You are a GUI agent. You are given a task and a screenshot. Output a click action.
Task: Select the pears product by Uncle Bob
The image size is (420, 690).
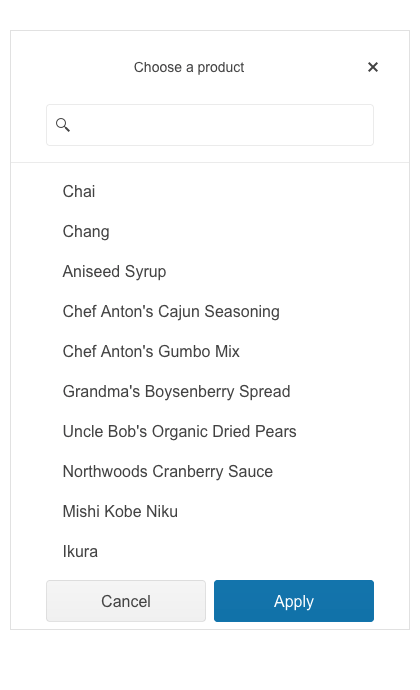(x=210, y=432)
